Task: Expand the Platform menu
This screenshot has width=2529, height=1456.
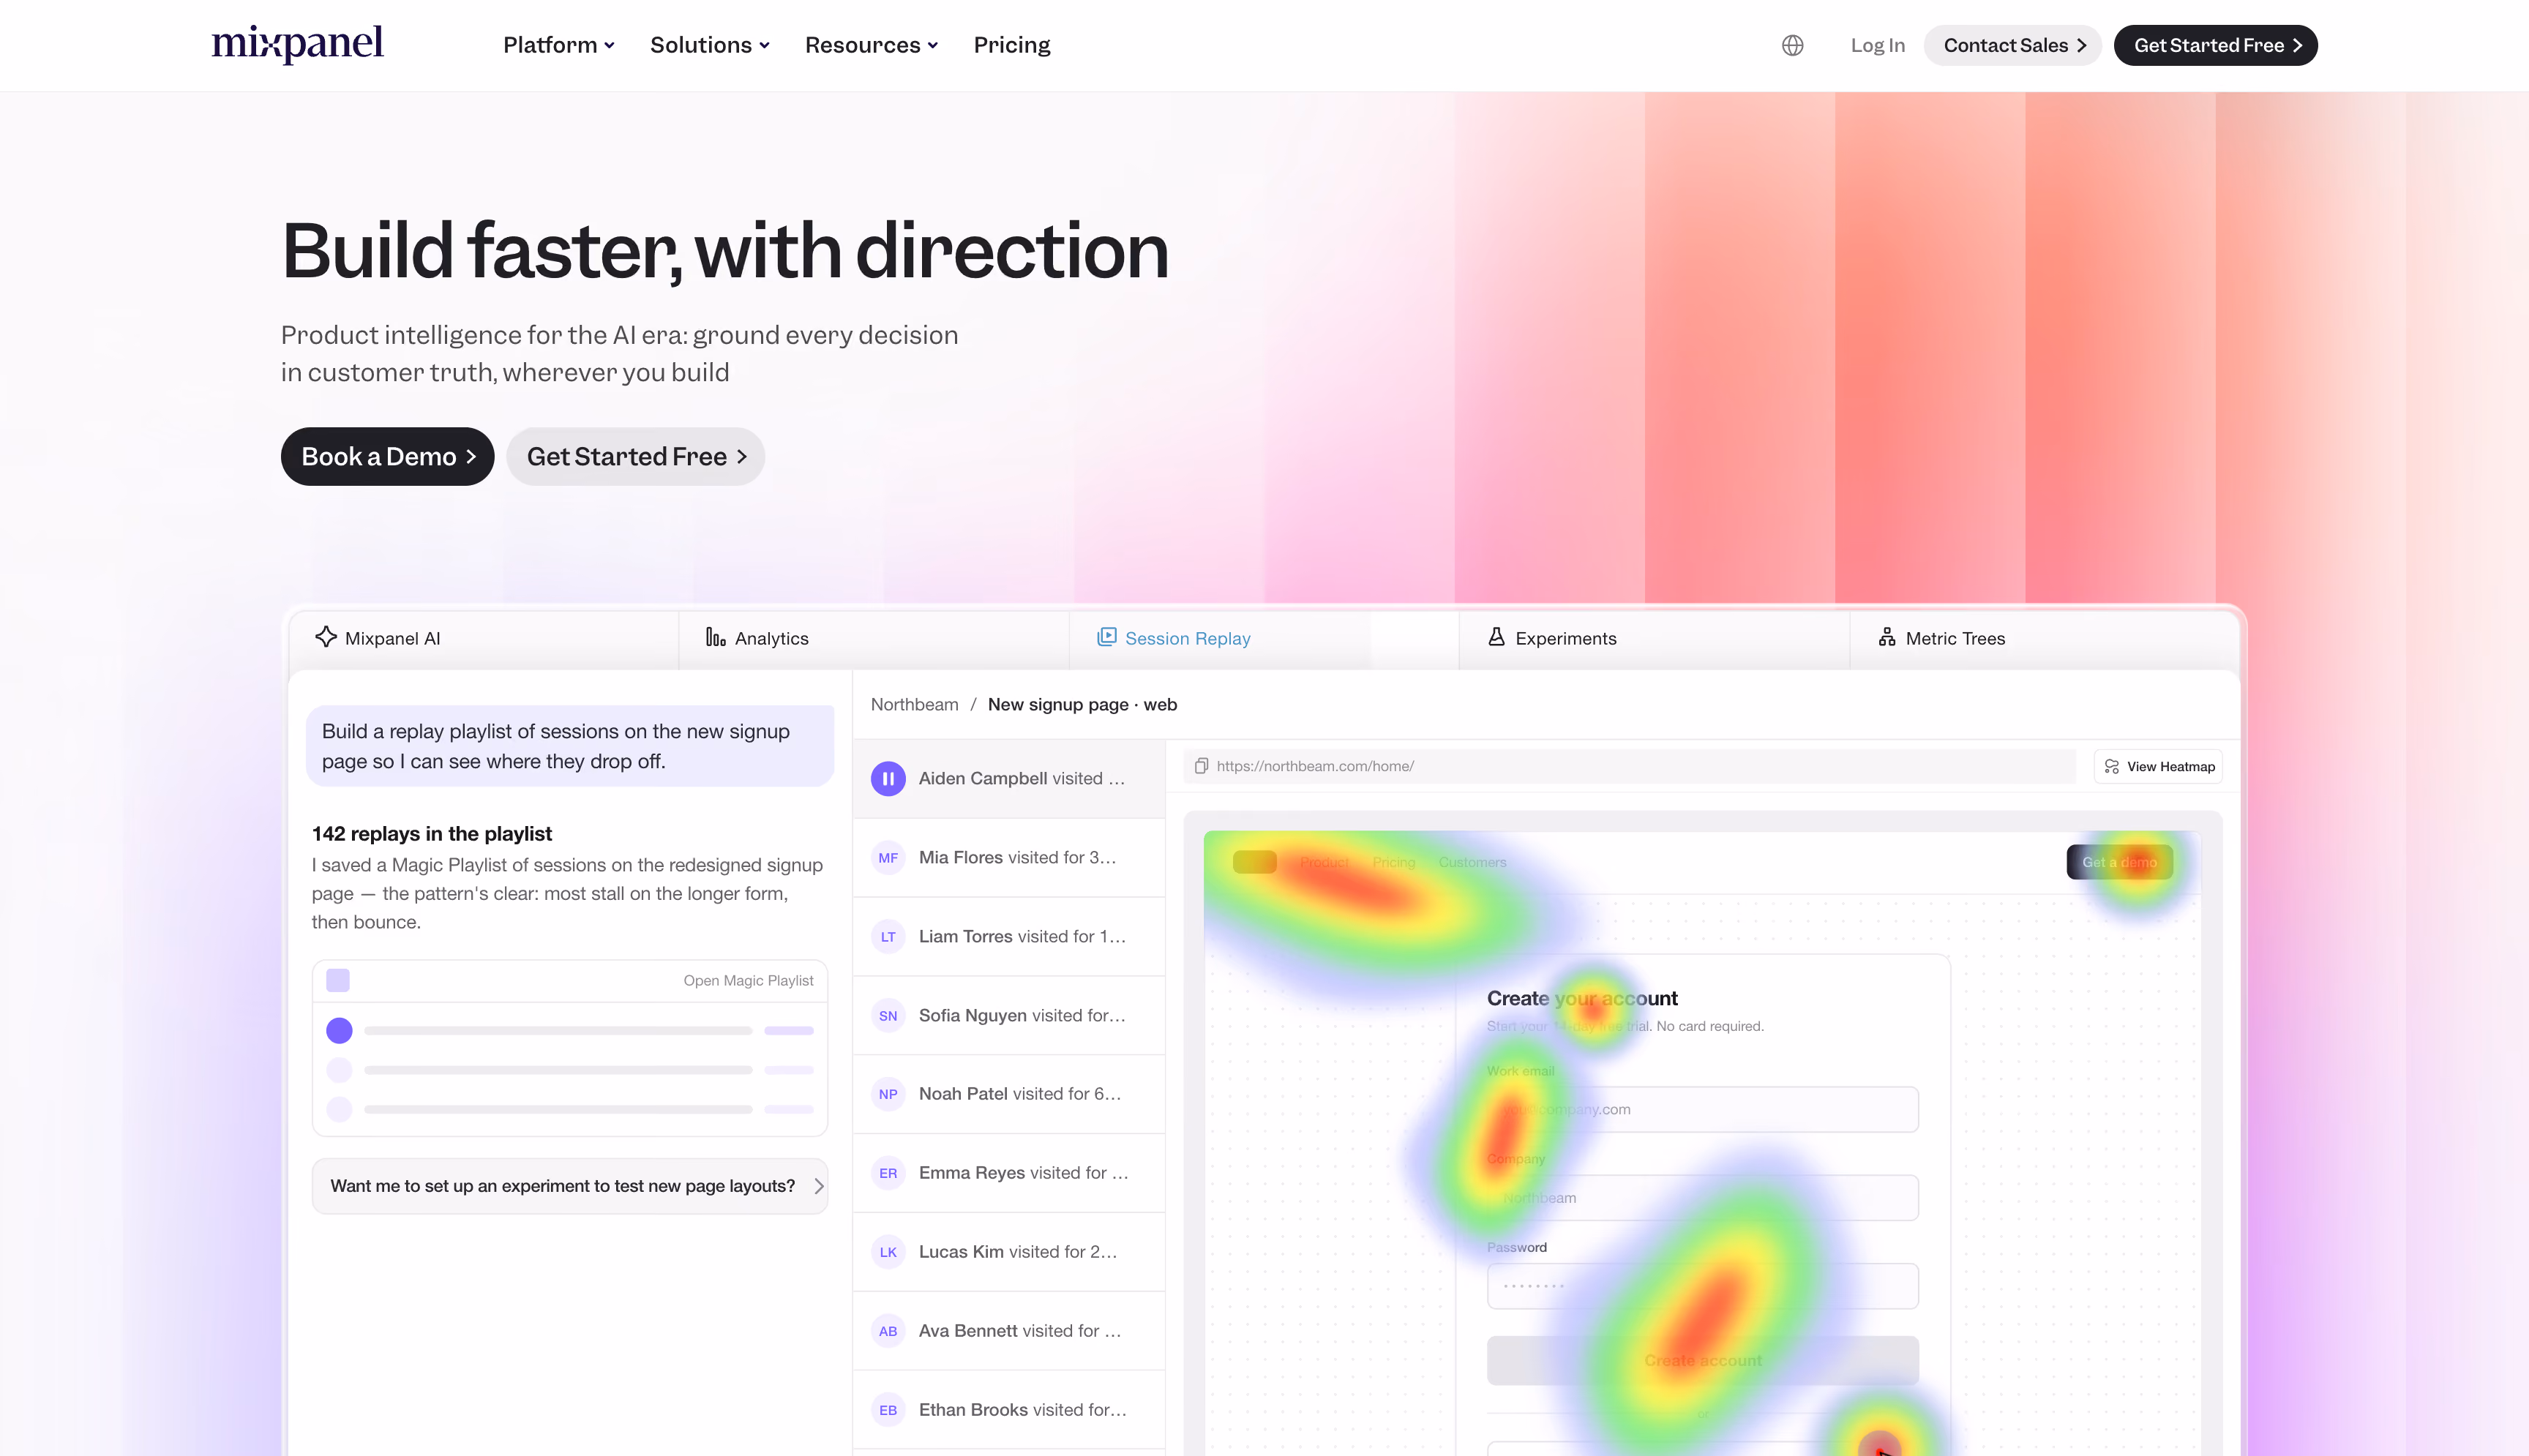Action: pyautogui.click(x=558, y=45)
